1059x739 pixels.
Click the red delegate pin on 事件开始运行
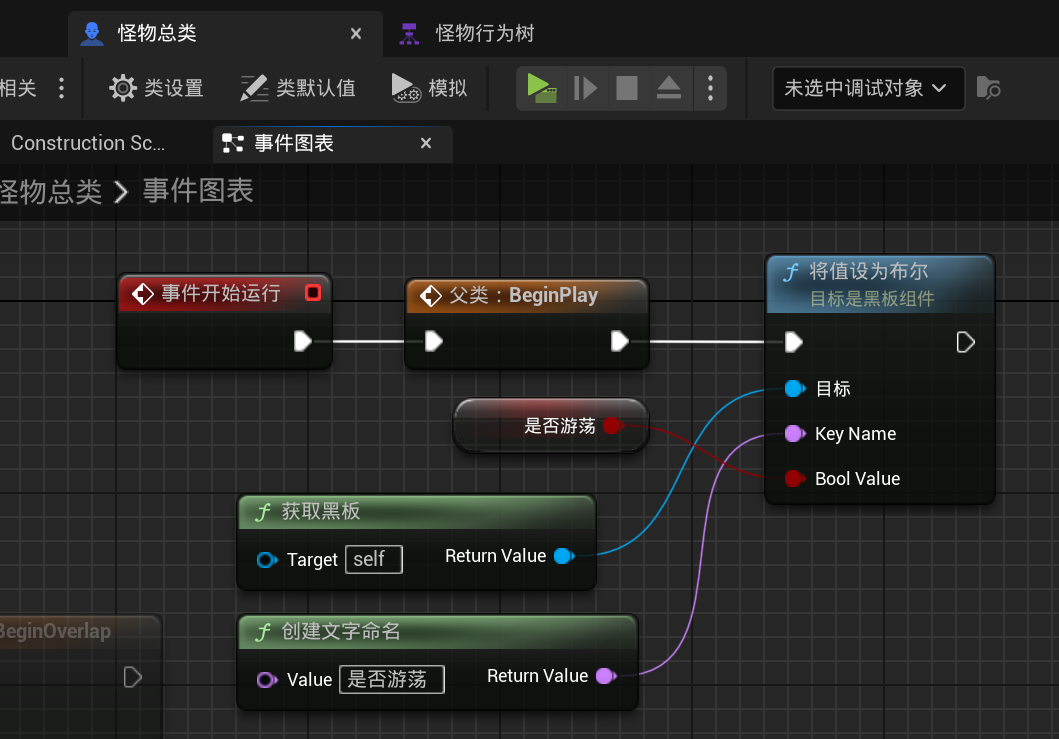pyautogui.click(x=313, y=293)
